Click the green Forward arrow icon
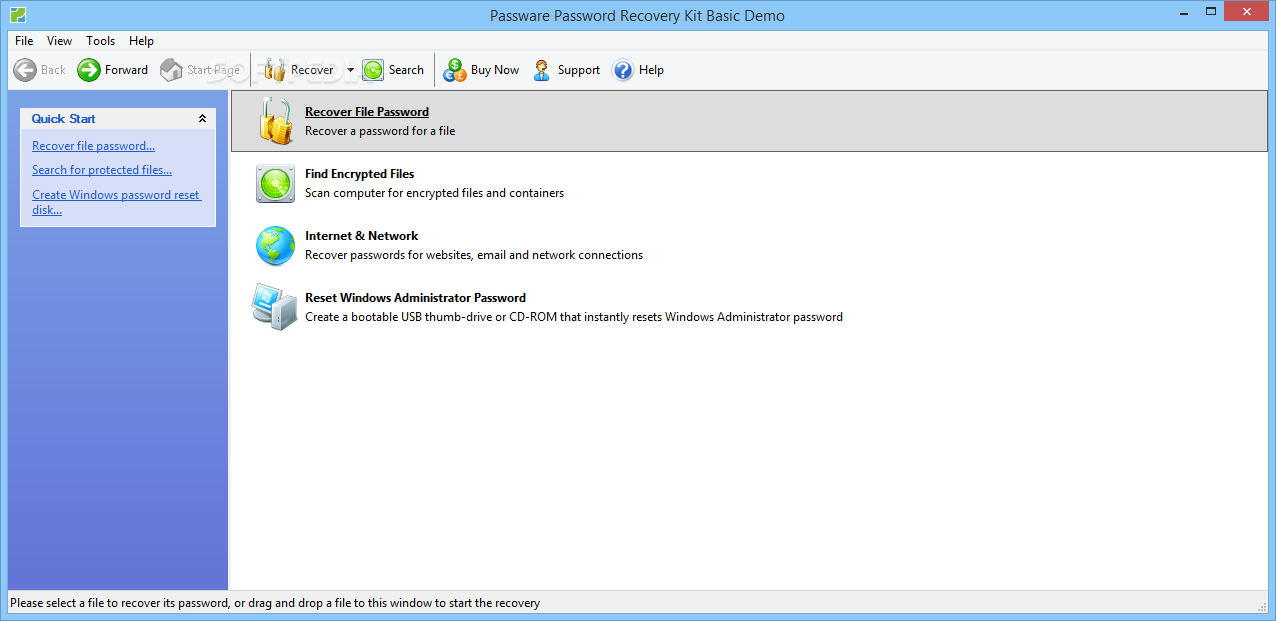 pos(89,70)
